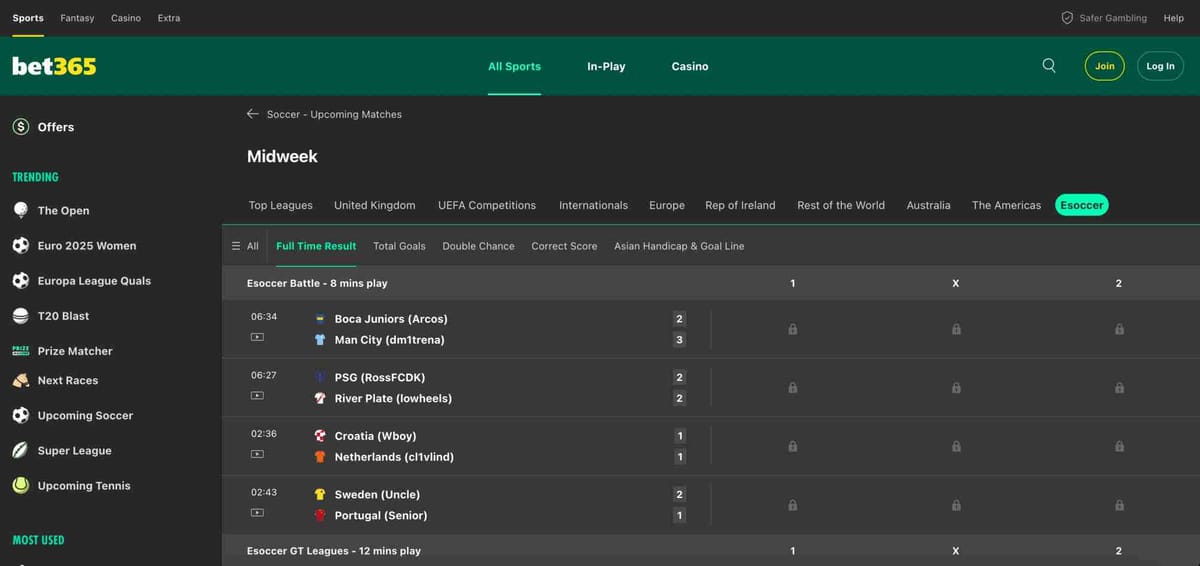Switch to Double Chance market

click(x=478, y=246)
